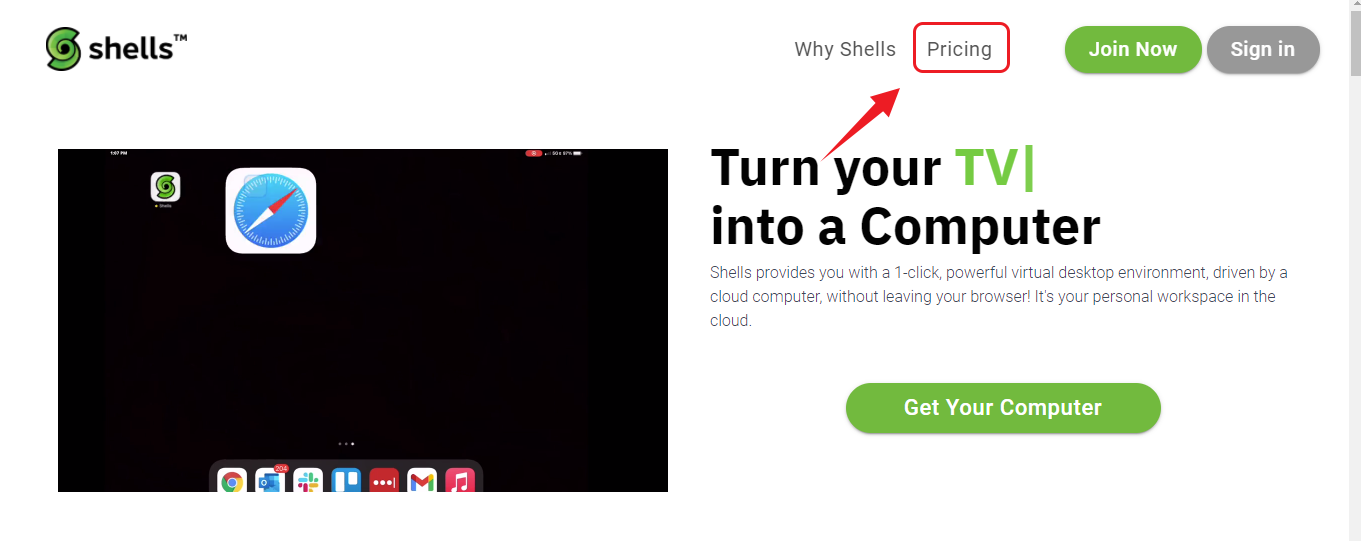Image resolution: width=1361 pixels, height=541 pixels.
Task: Tap the large Safari compass icon
Action: [271, 210]
